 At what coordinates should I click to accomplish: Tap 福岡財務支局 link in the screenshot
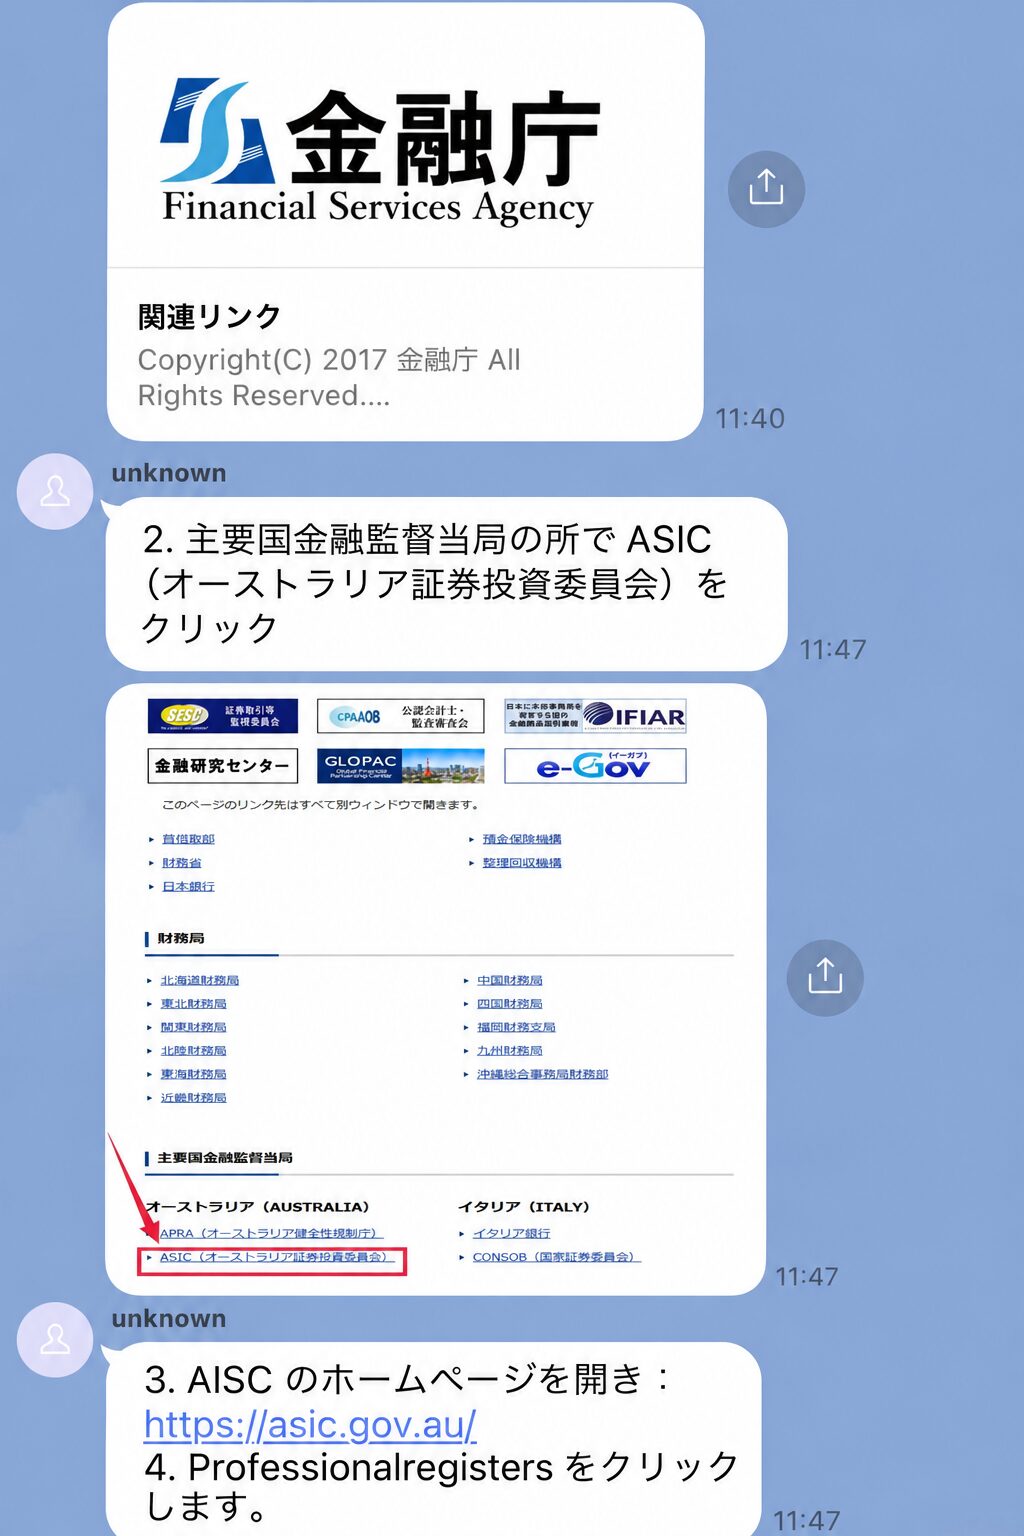pos(516,1028)
